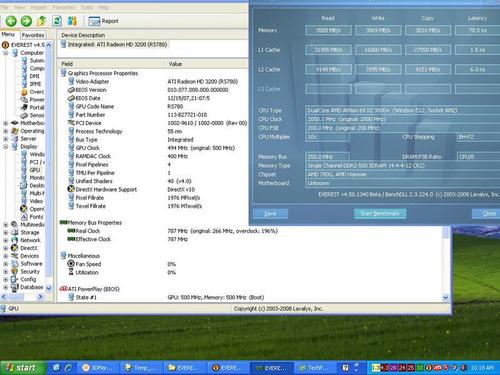
Task: Expand the Software tree node
Action: tap(6, 264)
